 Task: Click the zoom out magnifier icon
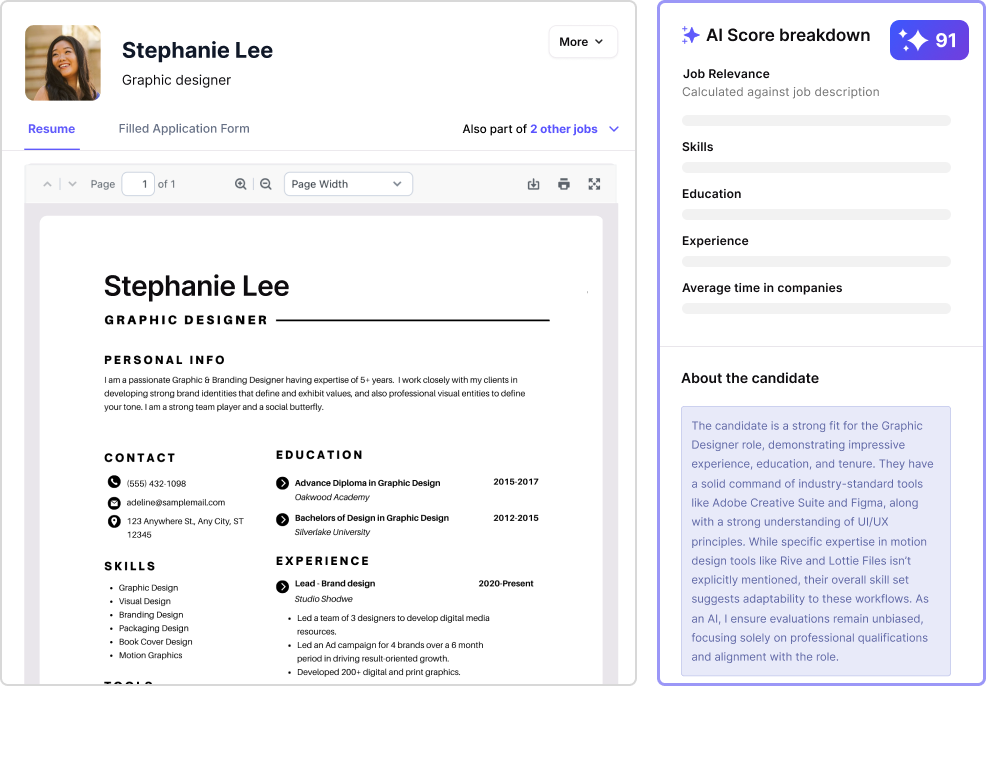pos(266,184)
